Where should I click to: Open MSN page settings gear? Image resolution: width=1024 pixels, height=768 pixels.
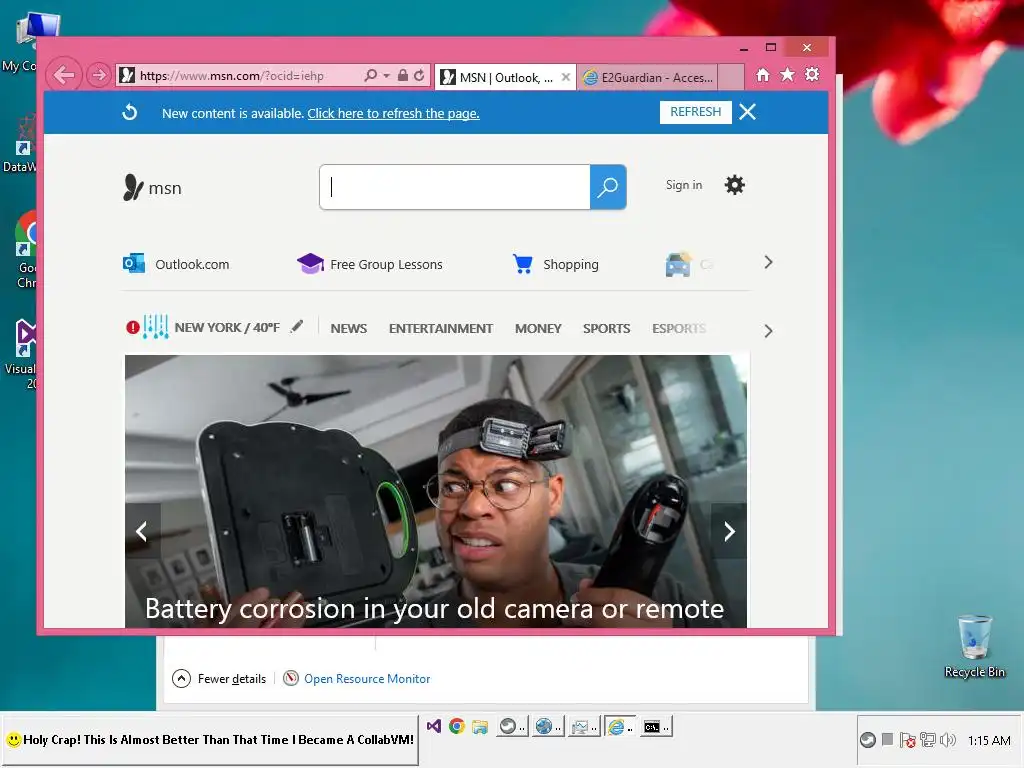[x=735, y=185]
